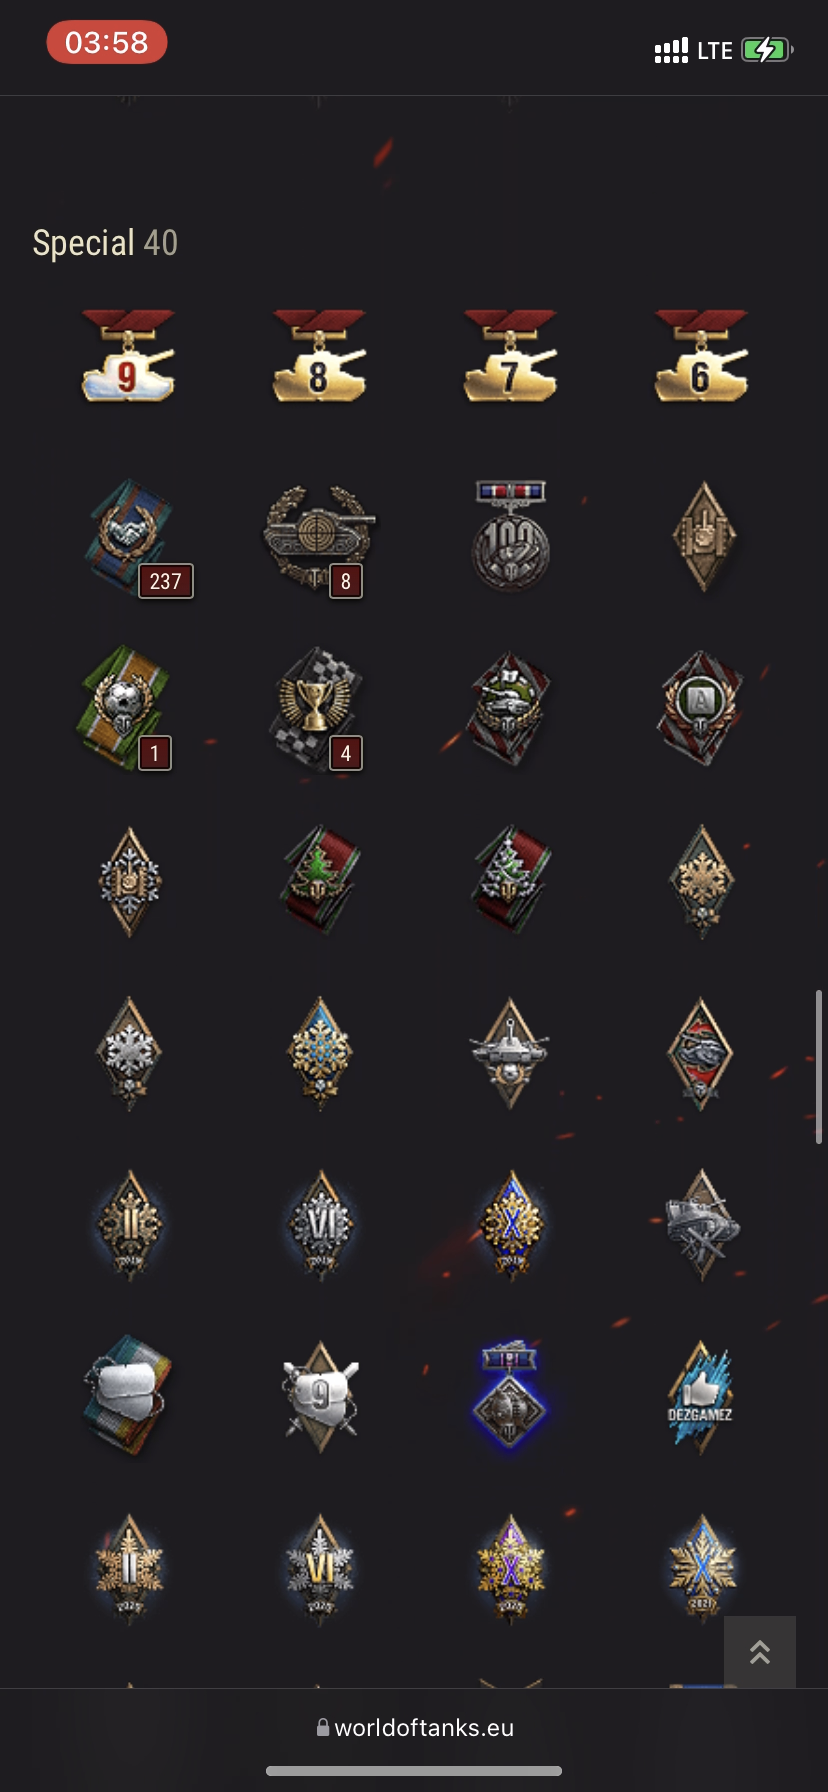
Task: Select the tier 7 tank medal
Action: pyautogui.click(x=510, y=356)
